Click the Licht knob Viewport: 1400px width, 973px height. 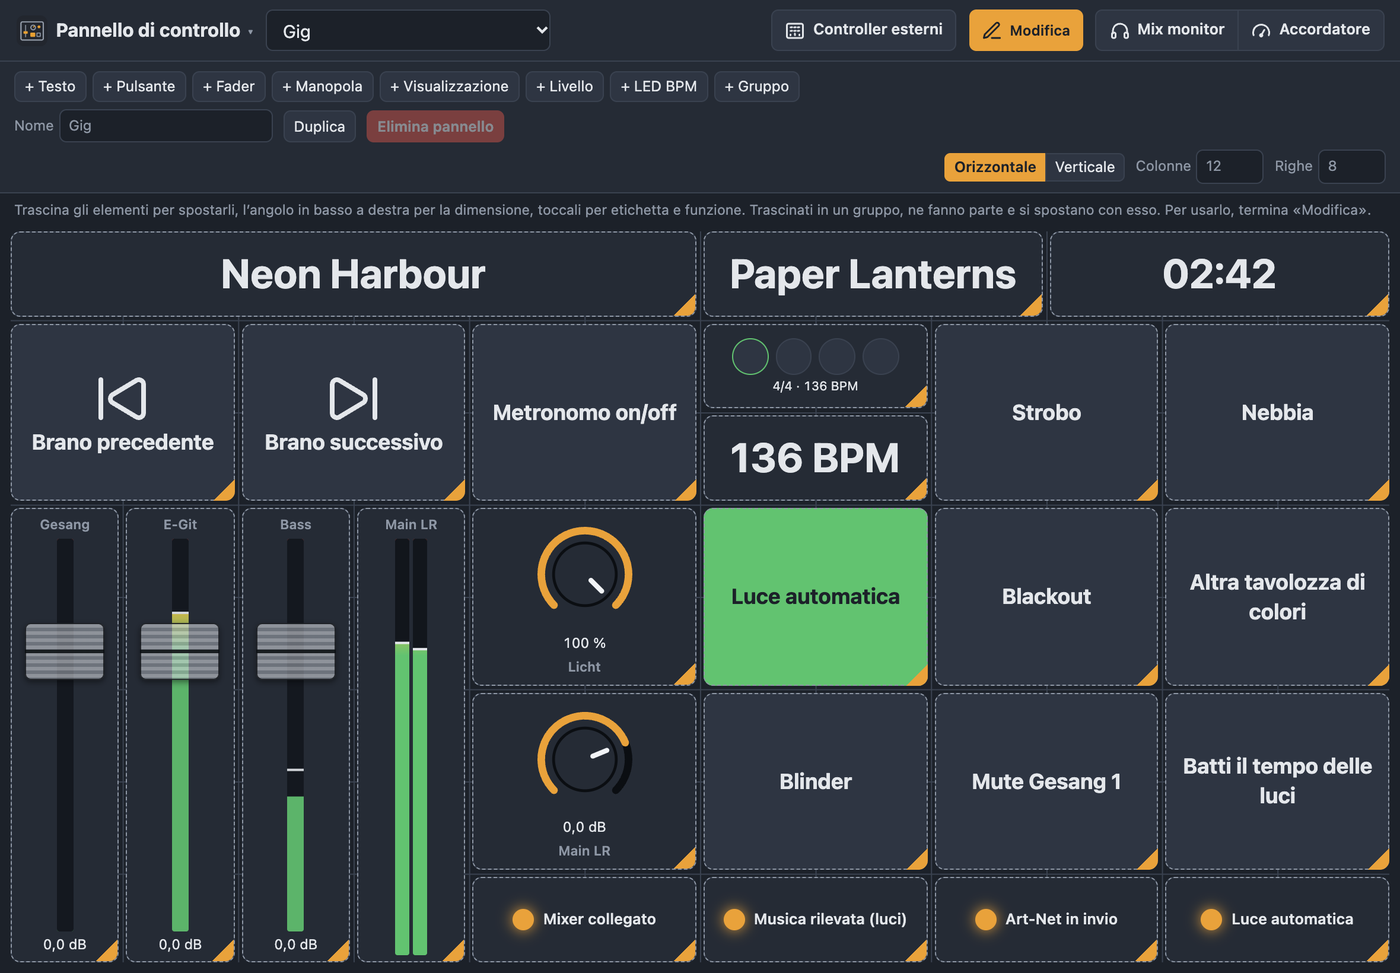coord(585,574)
